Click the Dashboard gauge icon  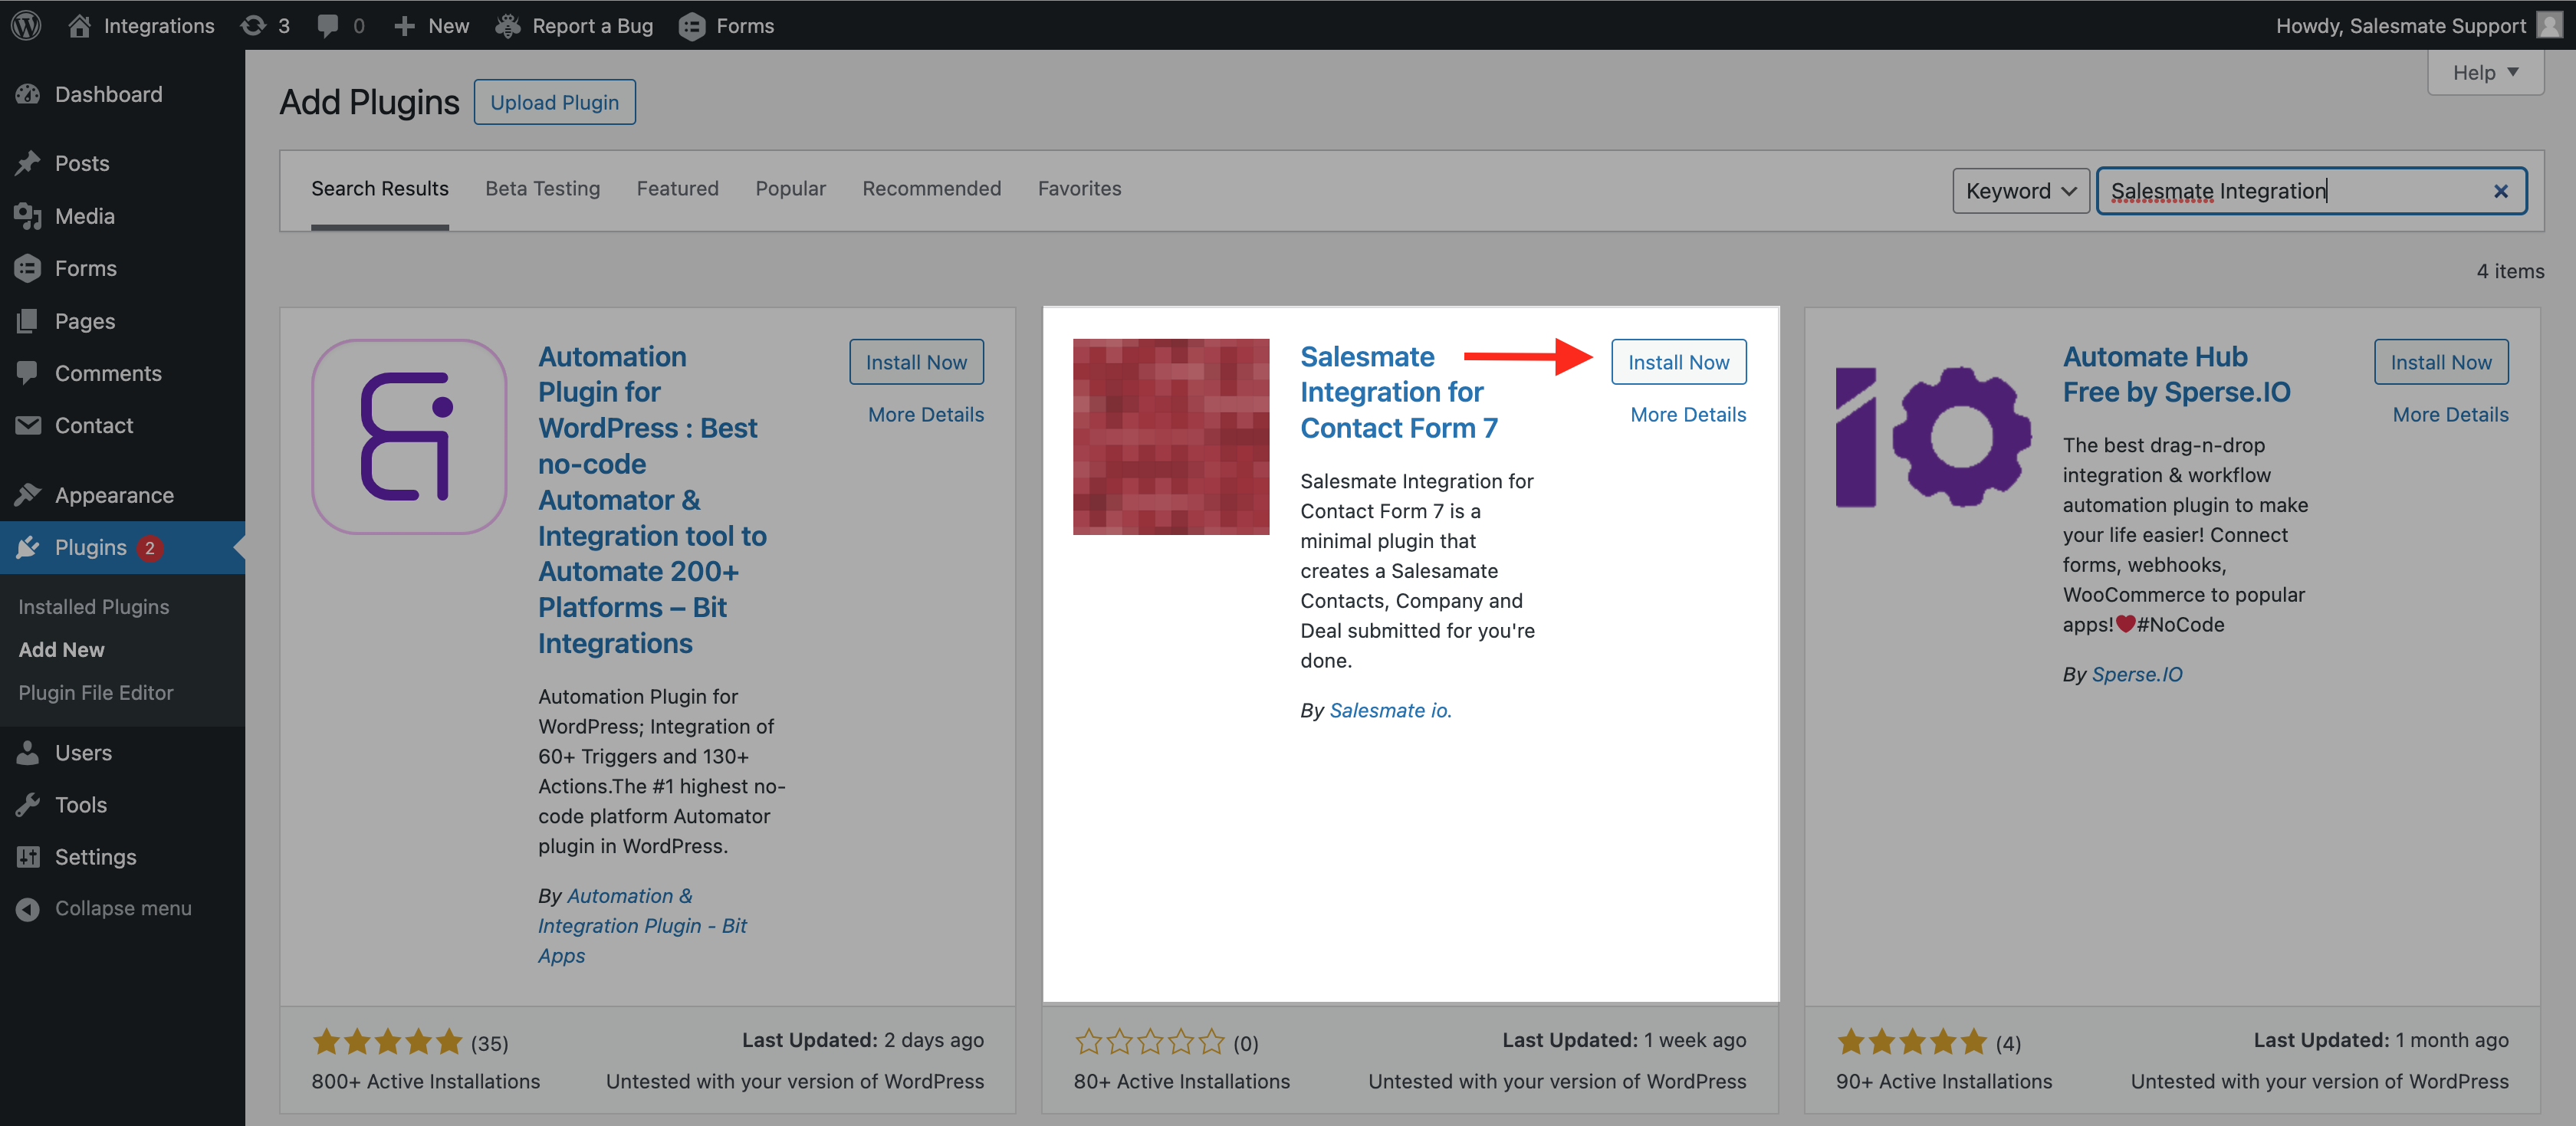coord(28,94)
